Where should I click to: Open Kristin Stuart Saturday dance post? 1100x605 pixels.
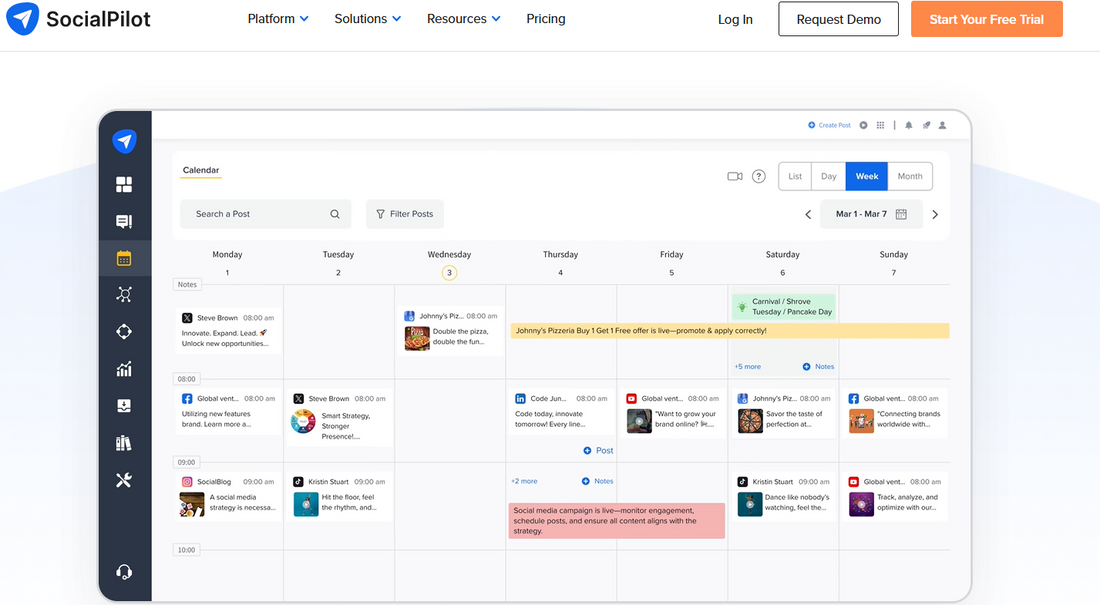click(784, 497)
